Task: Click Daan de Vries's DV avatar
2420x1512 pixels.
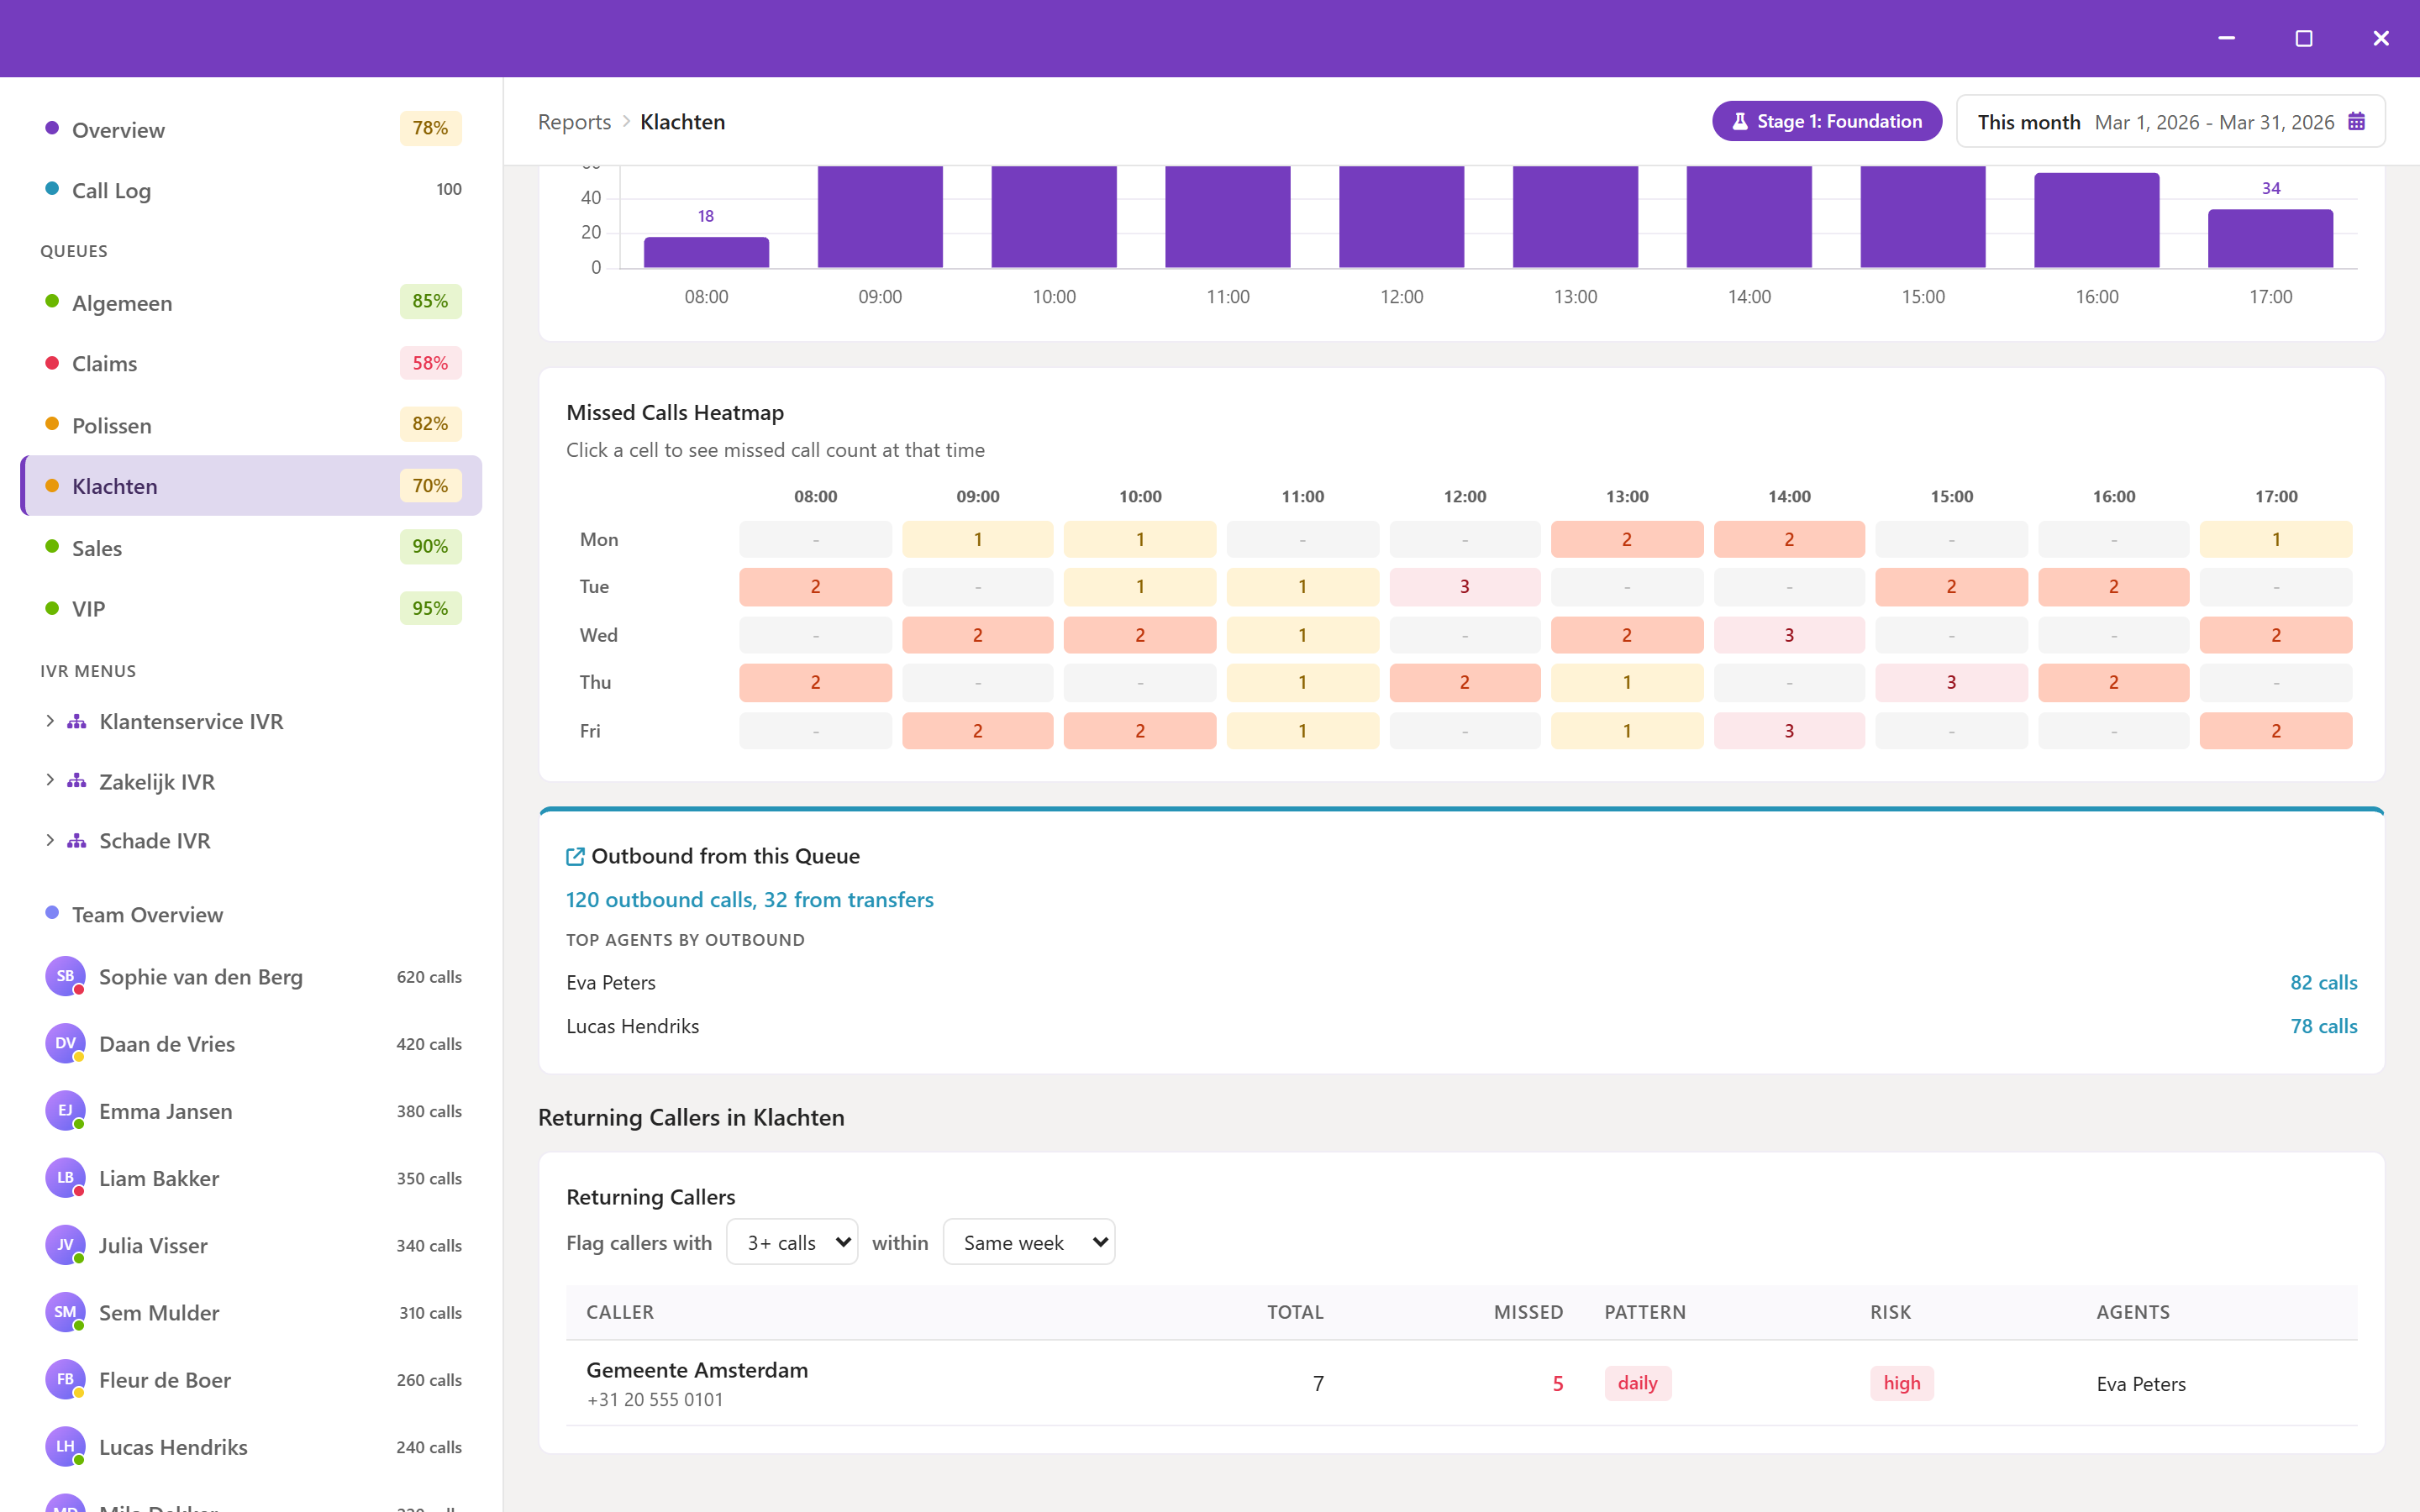Action: (65, 1043)
